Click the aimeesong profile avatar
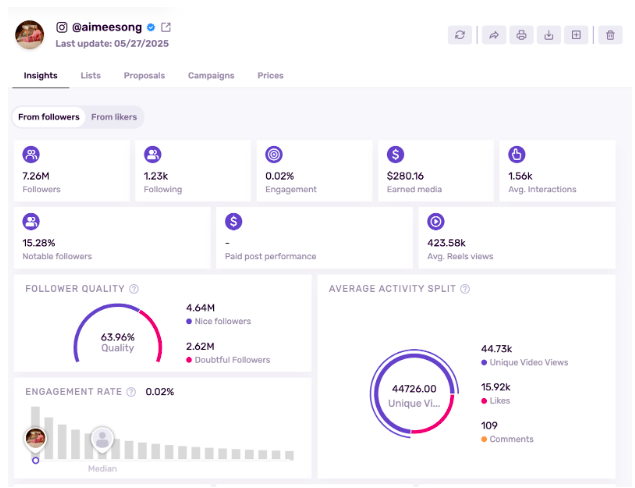This screenshot has width=635, height=488. point(30,35)
